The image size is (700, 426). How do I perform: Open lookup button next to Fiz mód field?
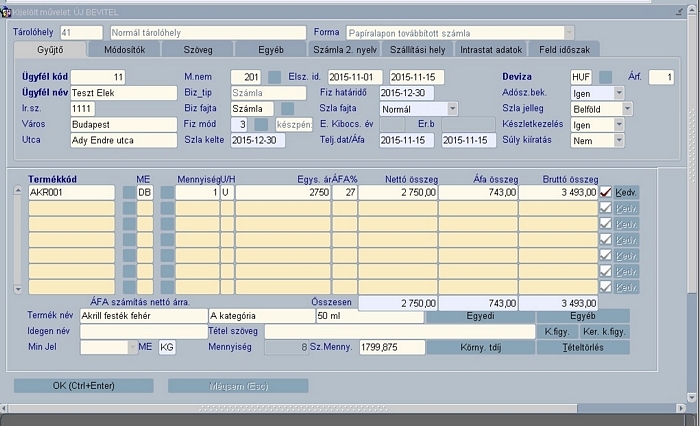tap(261, 125)
